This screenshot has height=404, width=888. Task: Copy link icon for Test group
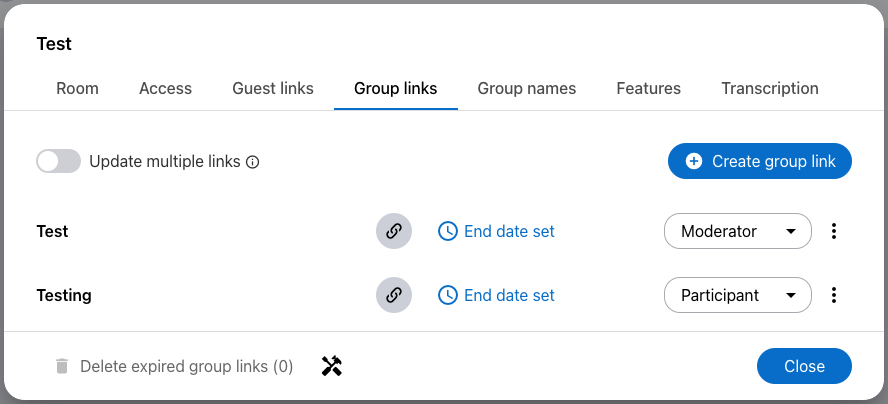coord(394,231)
